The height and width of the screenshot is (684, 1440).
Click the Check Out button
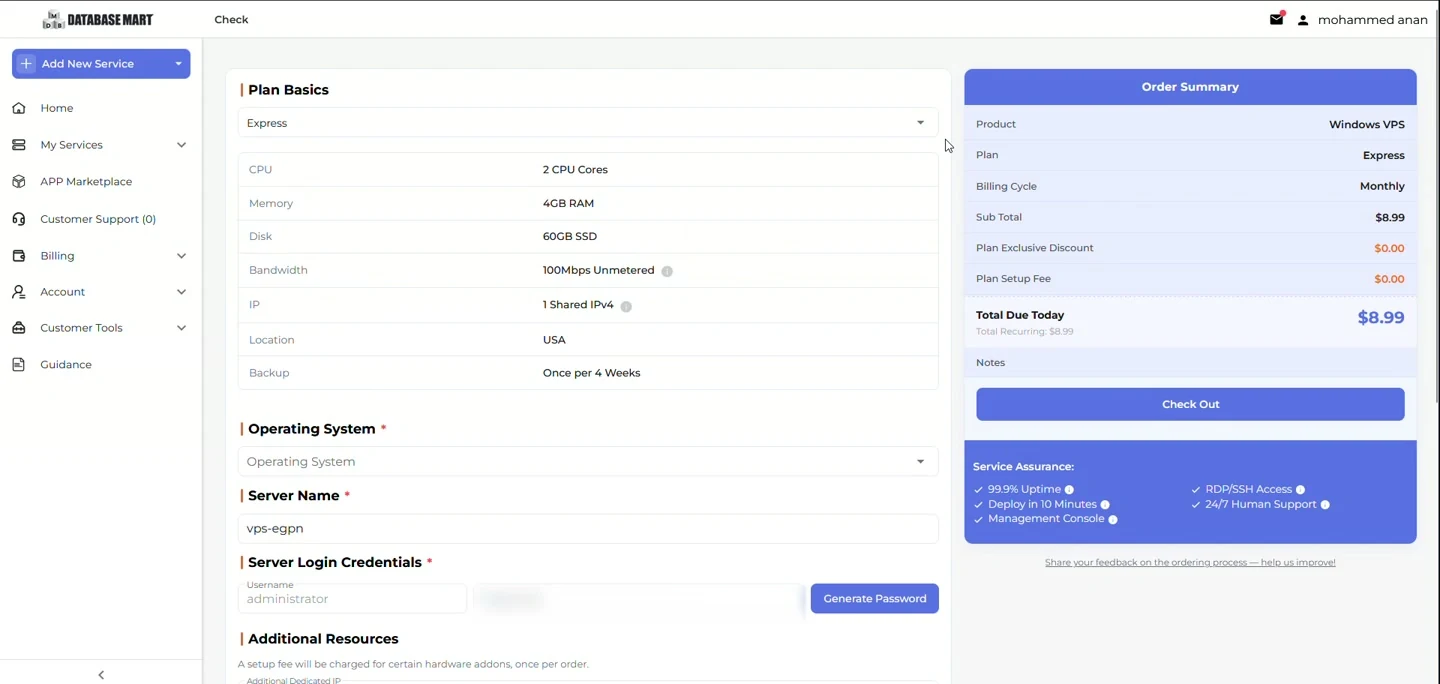coord(1190,404)
